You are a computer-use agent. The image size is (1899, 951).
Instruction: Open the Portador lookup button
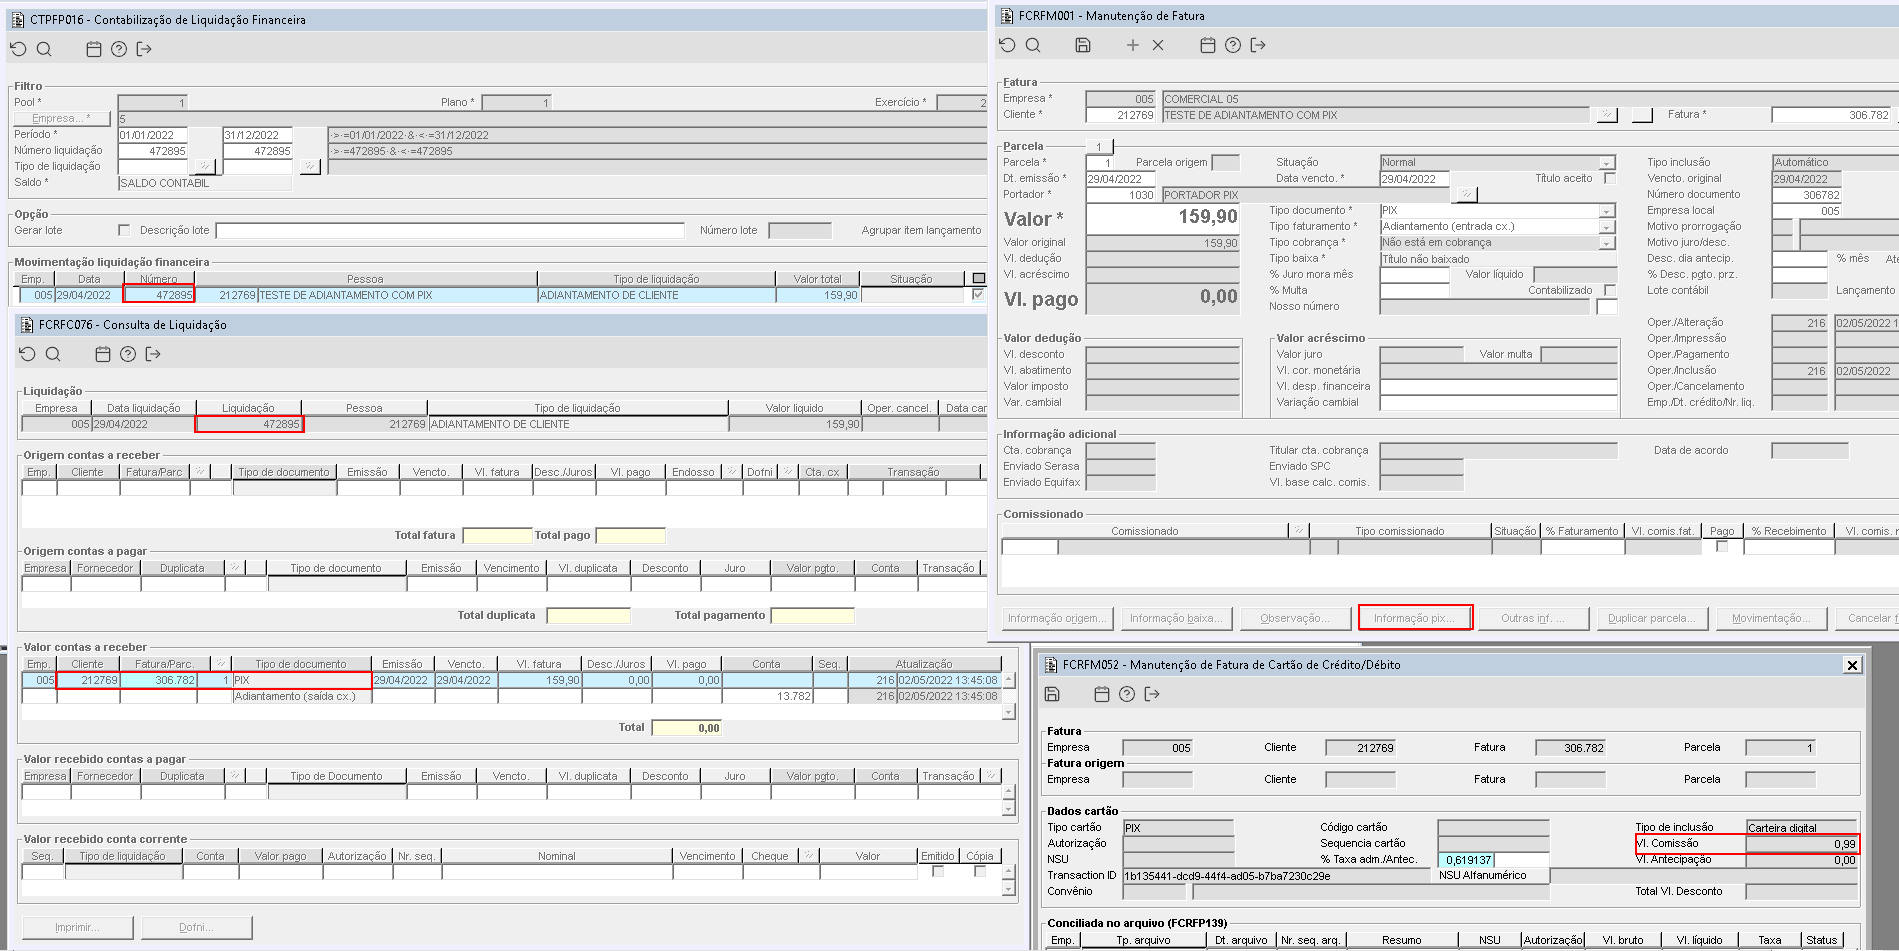pyautogui.click(x=1466, y=194)
